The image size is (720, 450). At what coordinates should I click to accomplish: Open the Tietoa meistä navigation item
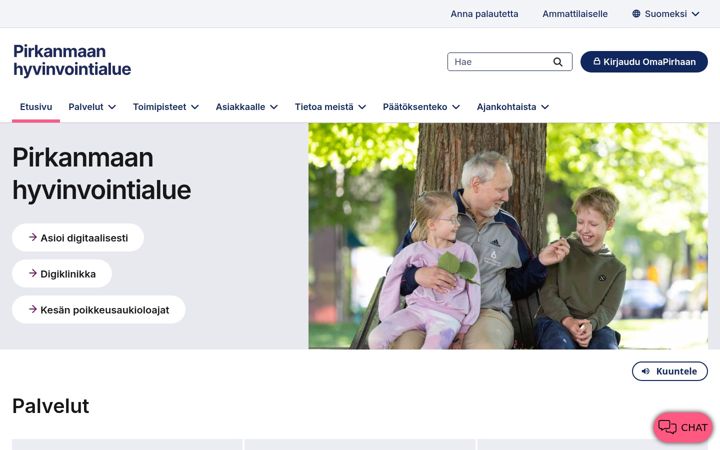point(324,107)
